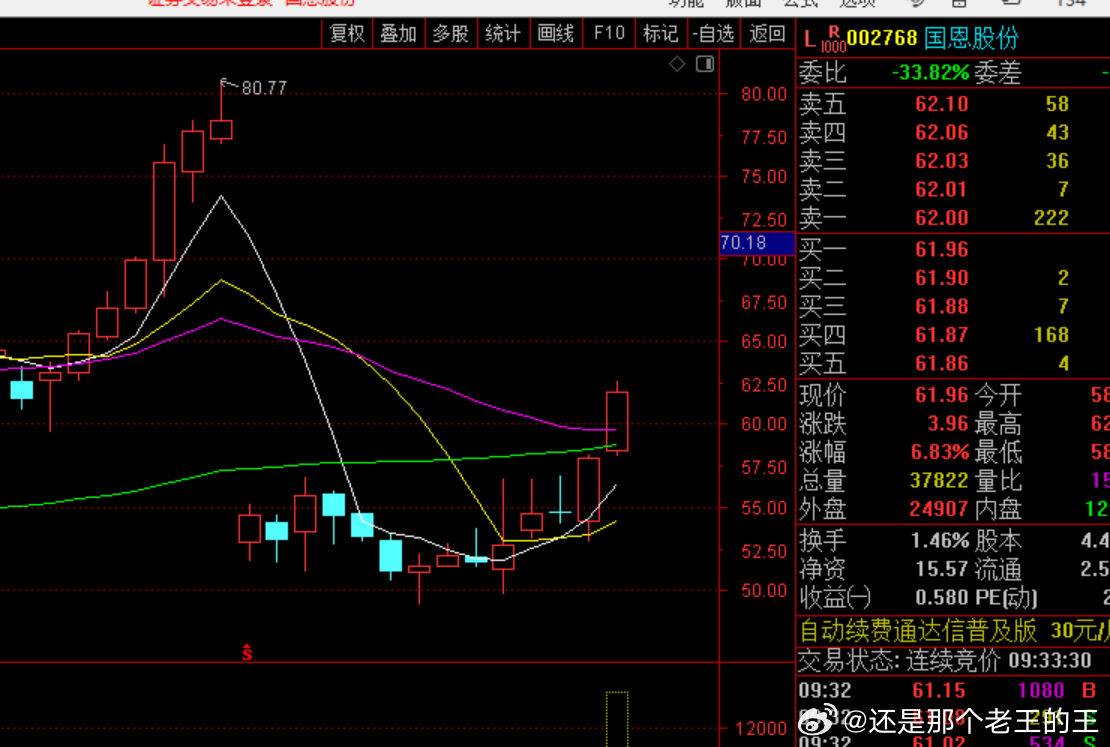Click the 80.00 price axis label
The width and height of the screenshot is (1110, 747).
click(764, 93)
